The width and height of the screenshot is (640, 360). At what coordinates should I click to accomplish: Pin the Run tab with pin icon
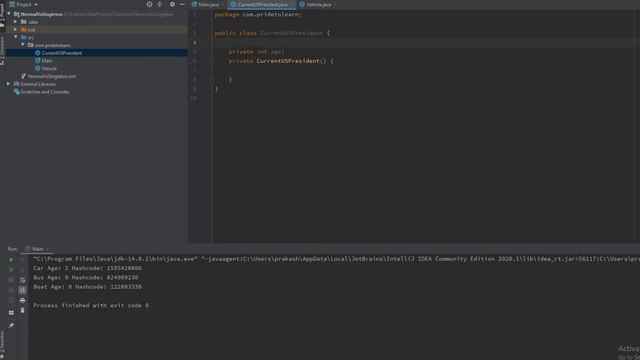(11, 326)
